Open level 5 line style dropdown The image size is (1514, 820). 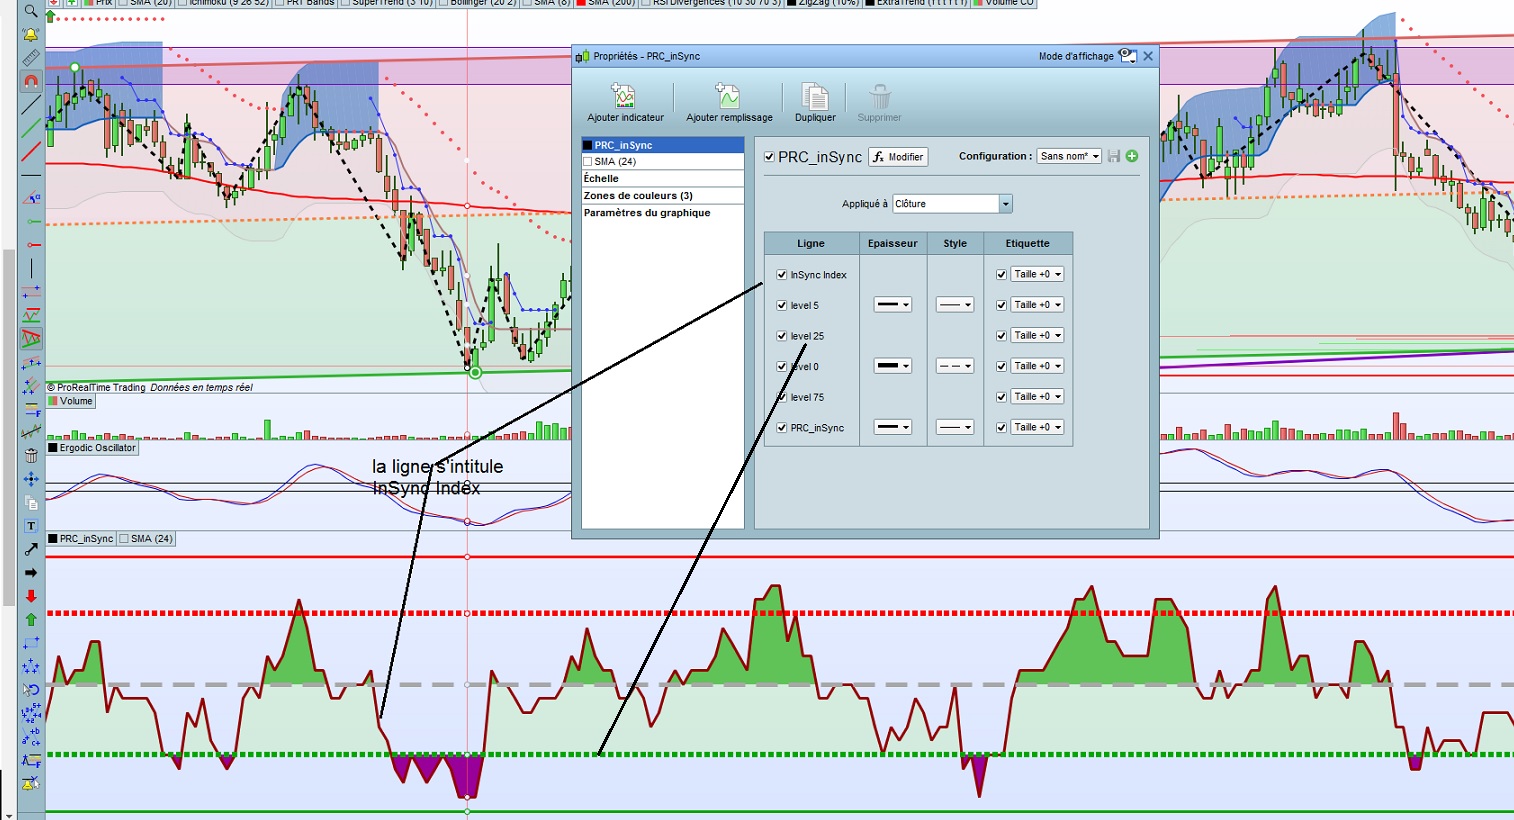tap(955, 305)
